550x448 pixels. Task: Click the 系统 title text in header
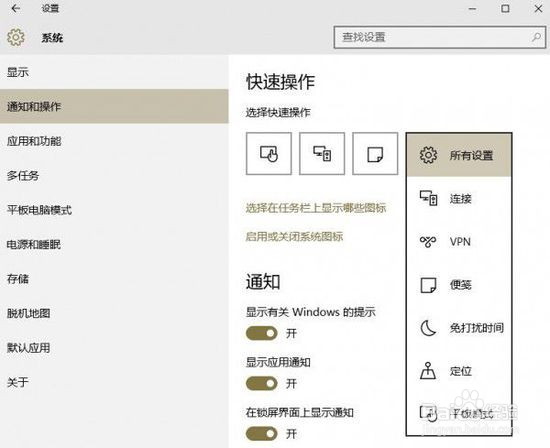[52, 37]
